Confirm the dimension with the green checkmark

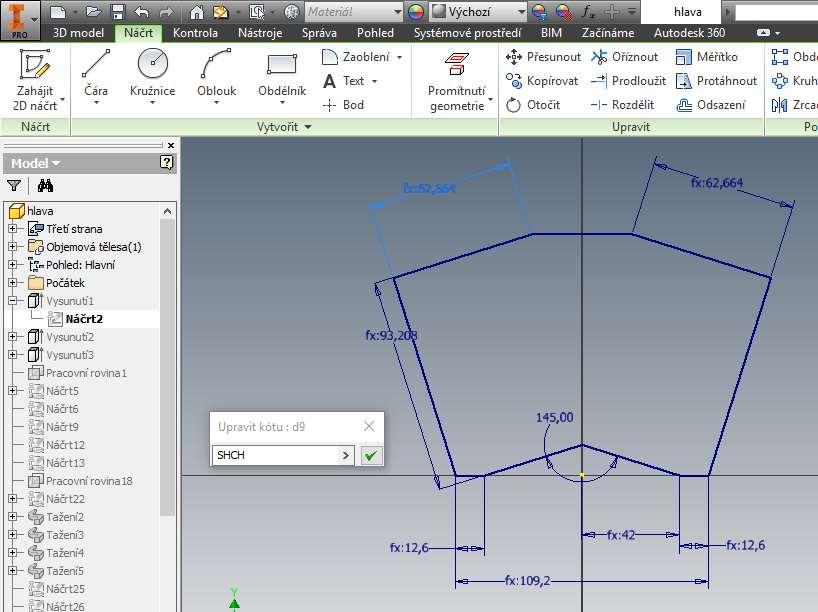coord(371,455)
